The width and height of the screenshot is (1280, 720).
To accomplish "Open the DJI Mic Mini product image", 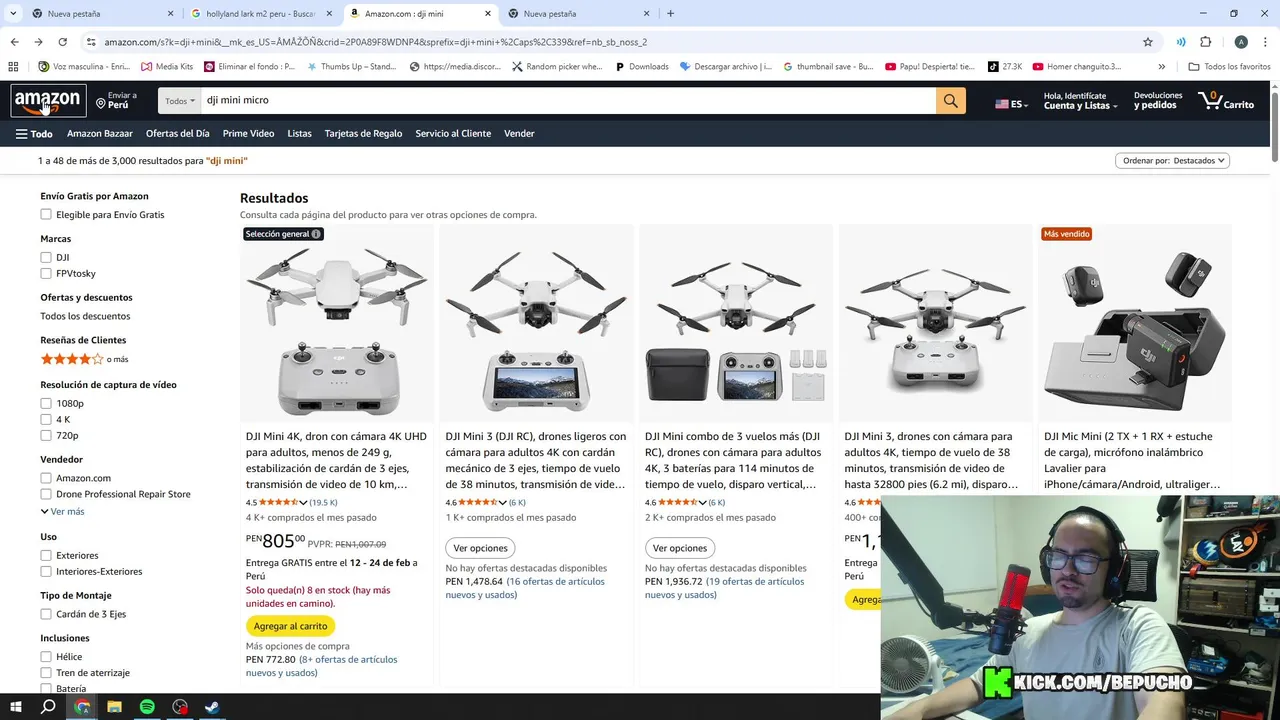I will click(x=1134, y=332).
